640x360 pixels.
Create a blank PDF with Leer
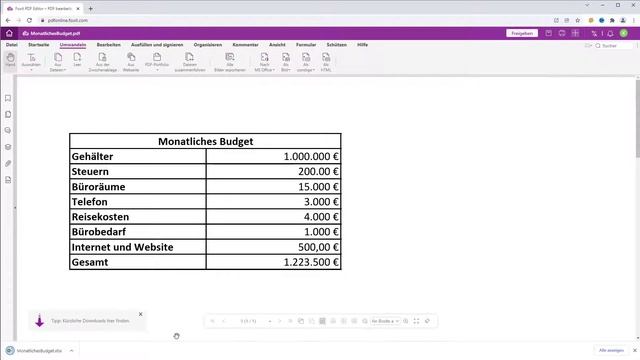[77, 60]
